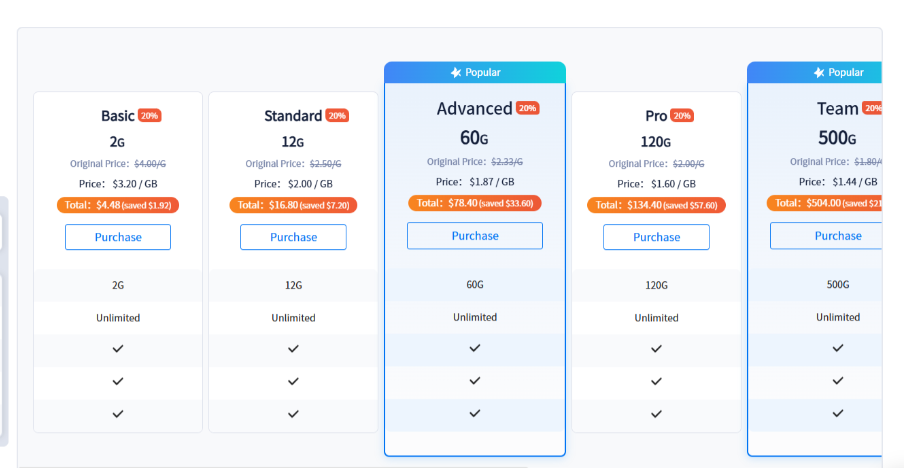904x468 pixels.
Task: Click the Pro total $134.40 pill
Action: tap(656, 205)
